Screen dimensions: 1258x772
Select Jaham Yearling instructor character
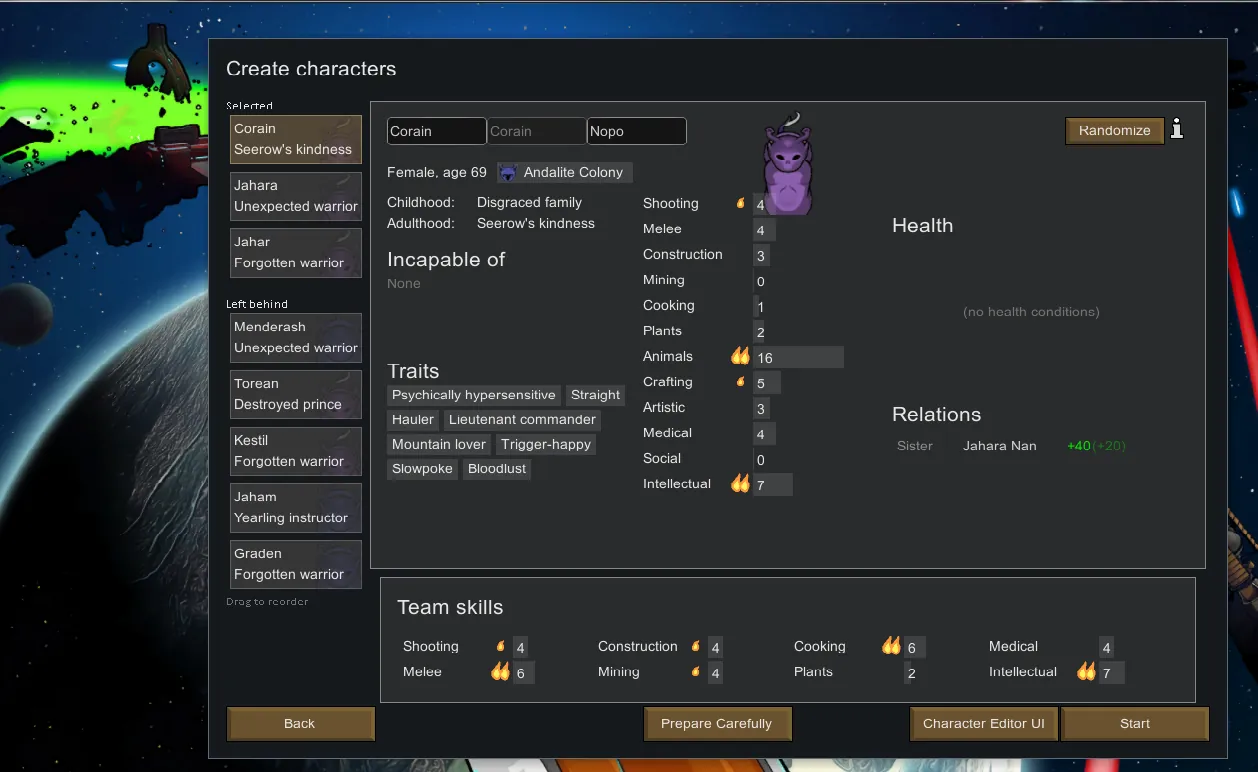pos(295,507)
